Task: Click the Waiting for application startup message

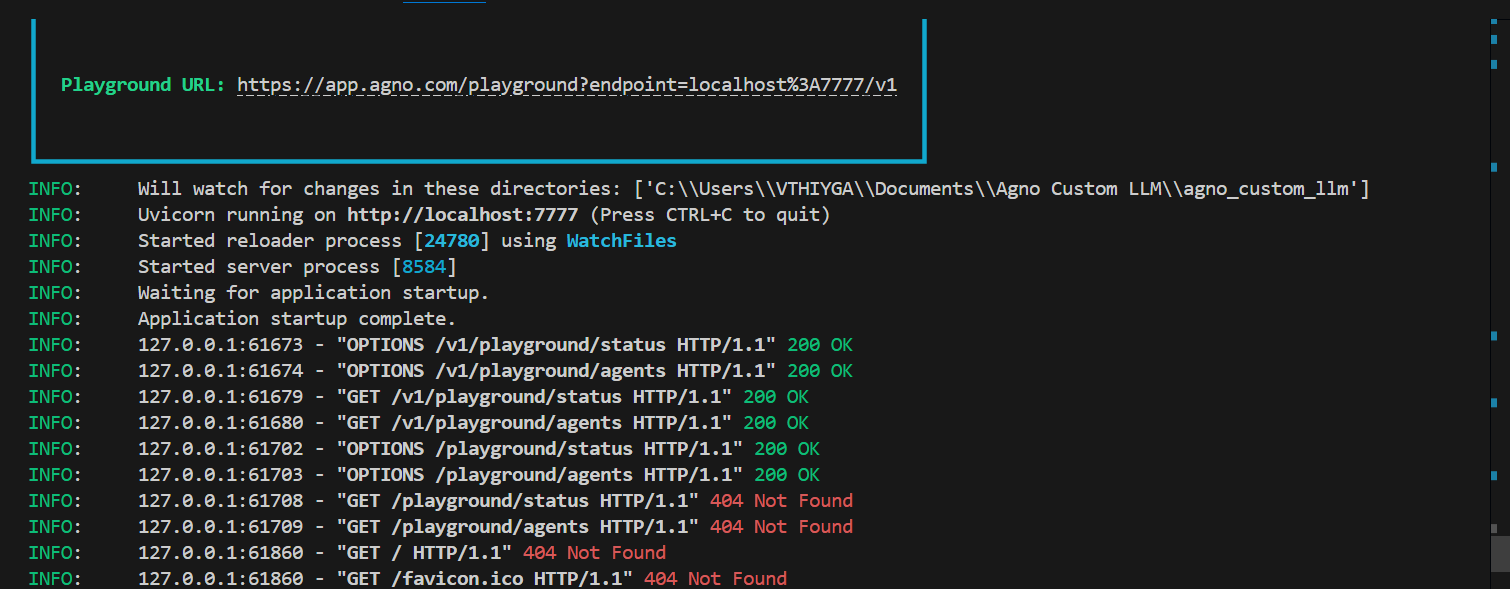Action: click(x=313, y=293)
